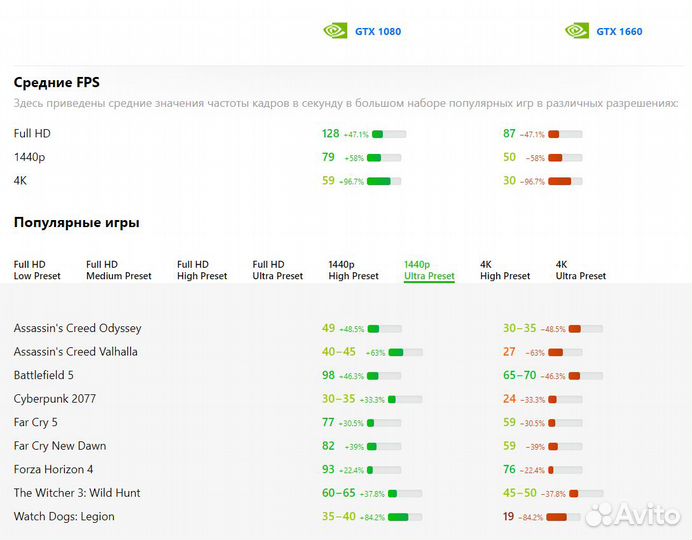The height and width of the screenshot is (540, 692).
Task: Click the Assassin's Creed Odyssey title
Action: point(77,328)
